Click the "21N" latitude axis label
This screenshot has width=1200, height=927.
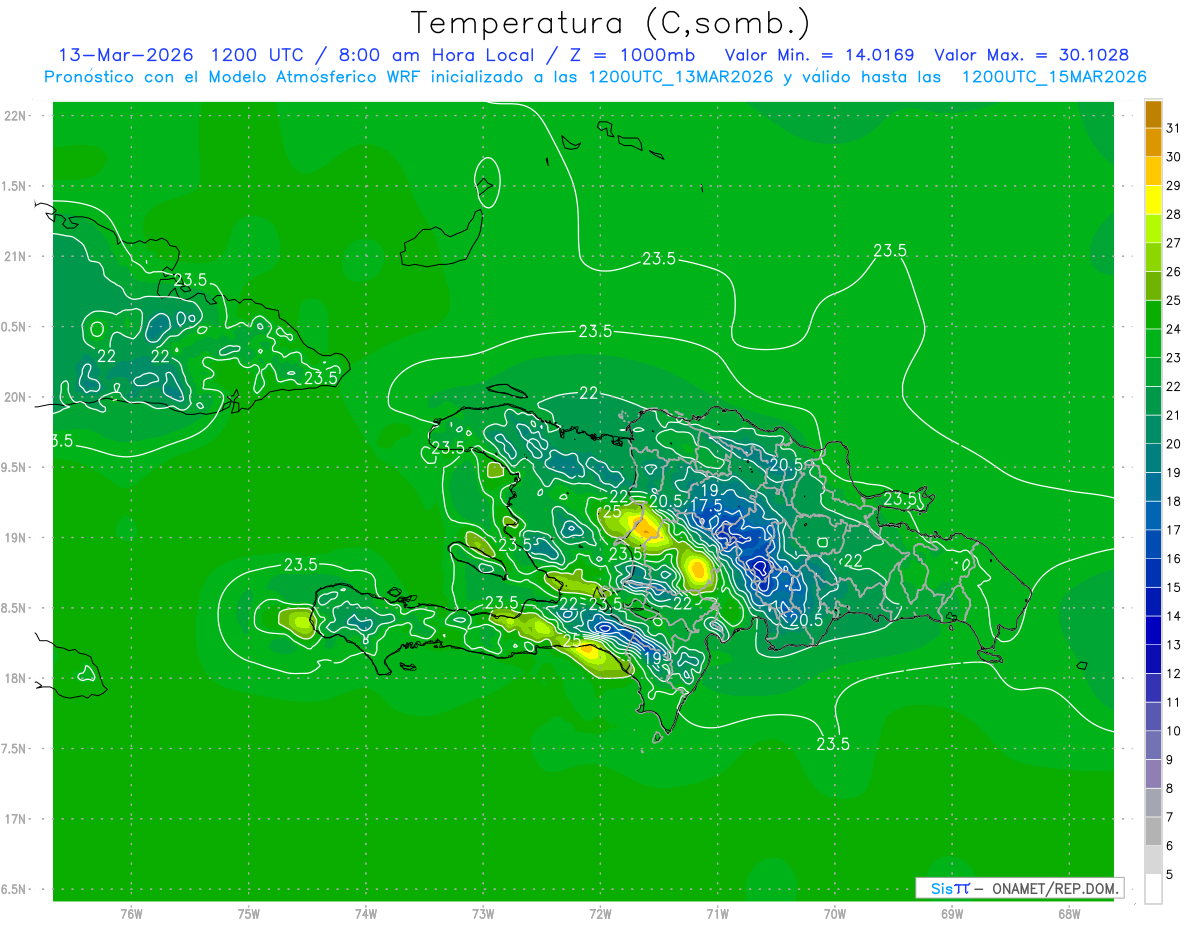[16, 257]
